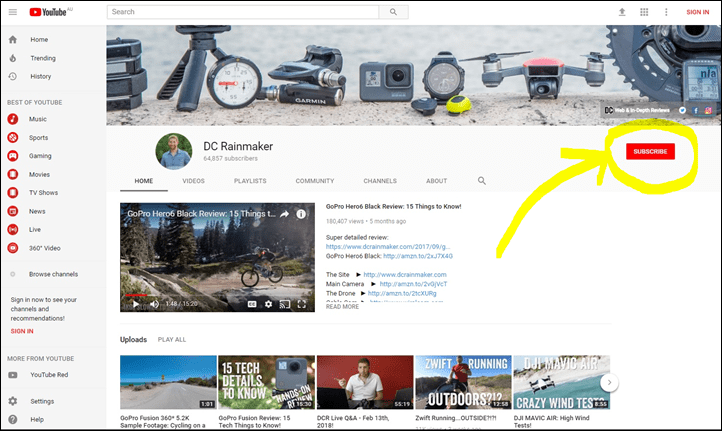Viewport: 722px width, 431px height.
Task: Open the YouTube apps grid
Action: [644, 12]
